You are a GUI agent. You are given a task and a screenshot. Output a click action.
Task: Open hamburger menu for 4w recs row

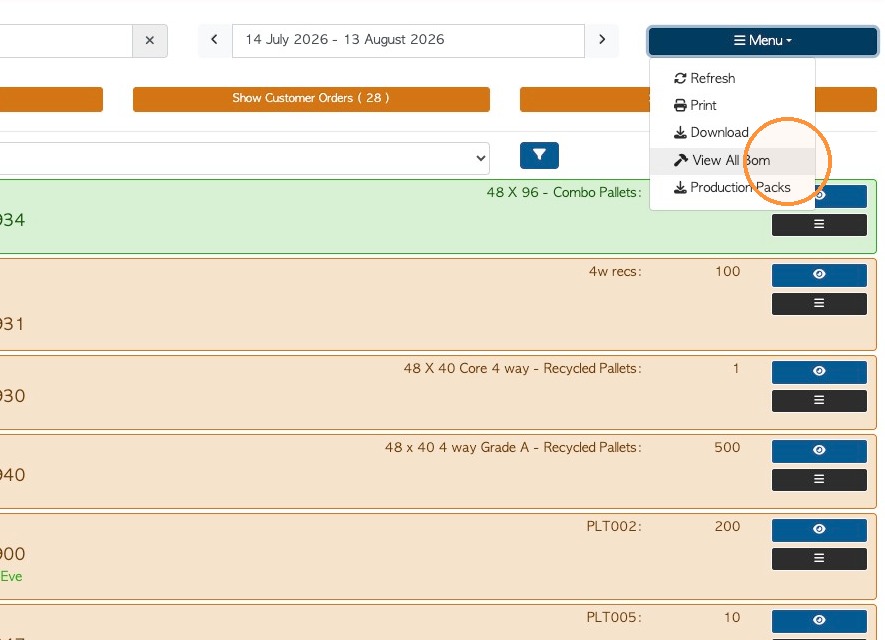point(819,304)
